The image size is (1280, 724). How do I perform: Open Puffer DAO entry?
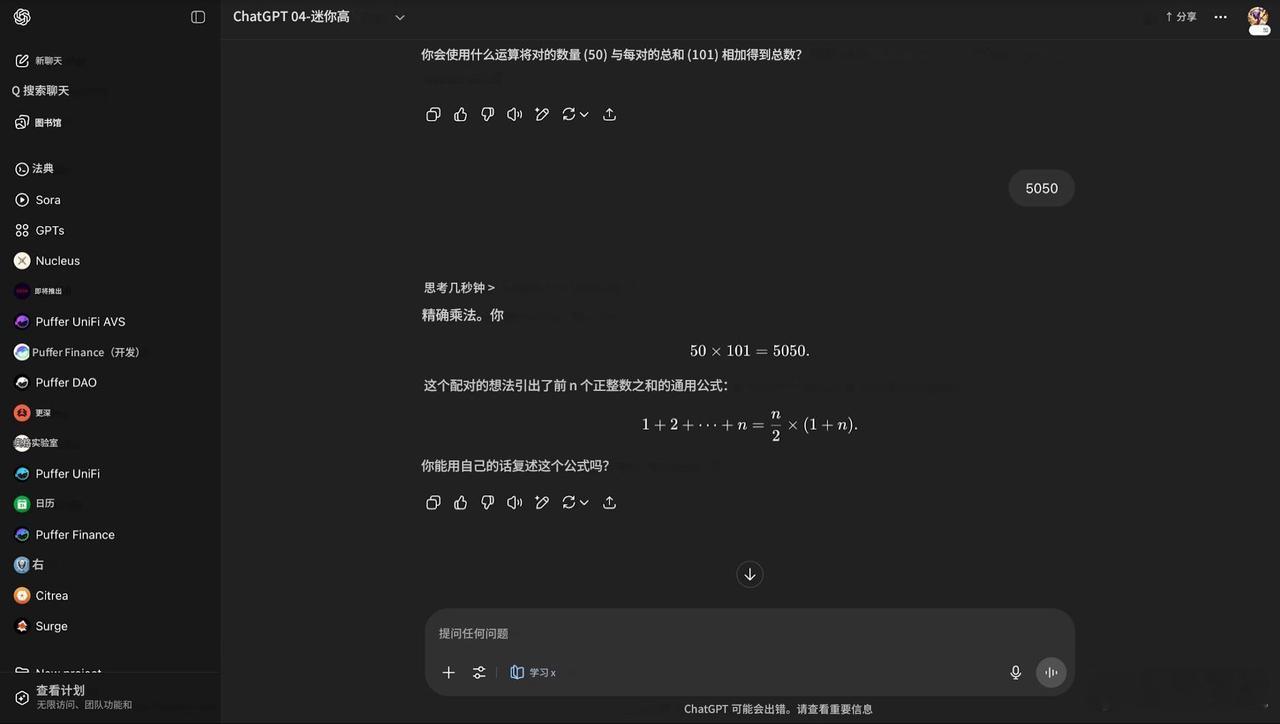56,382
